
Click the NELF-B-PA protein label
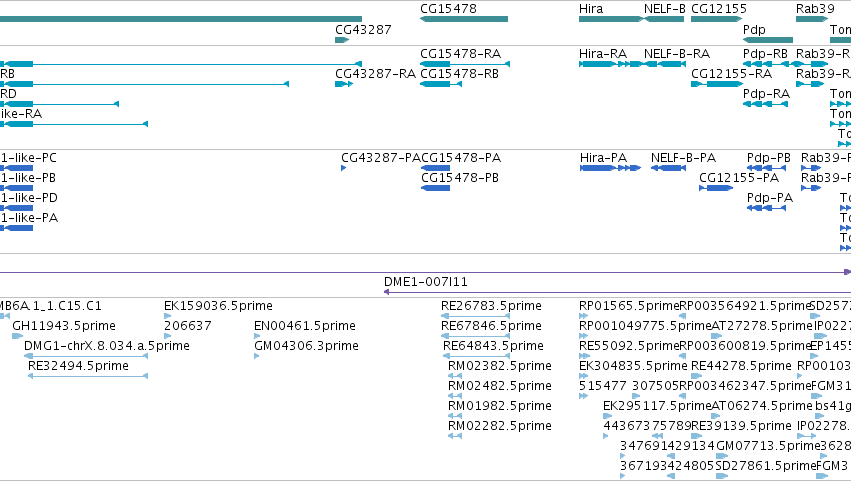(x=683, y=158)
